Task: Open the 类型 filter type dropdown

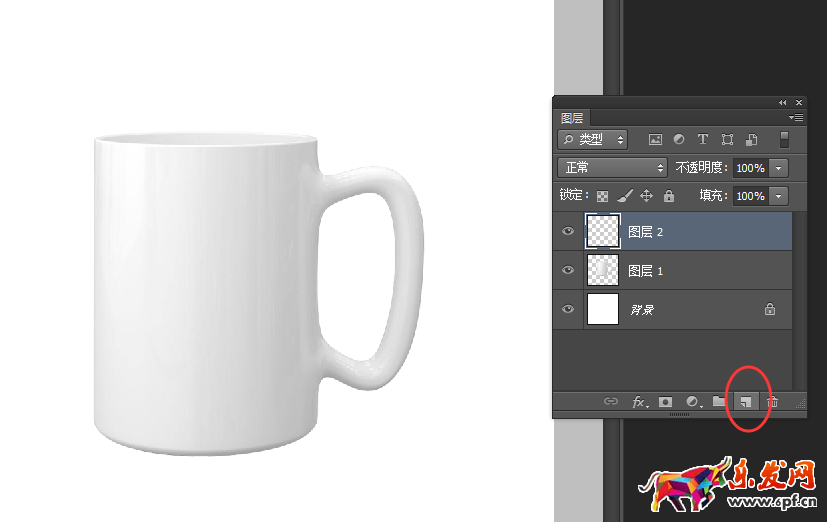Action: 592,140
